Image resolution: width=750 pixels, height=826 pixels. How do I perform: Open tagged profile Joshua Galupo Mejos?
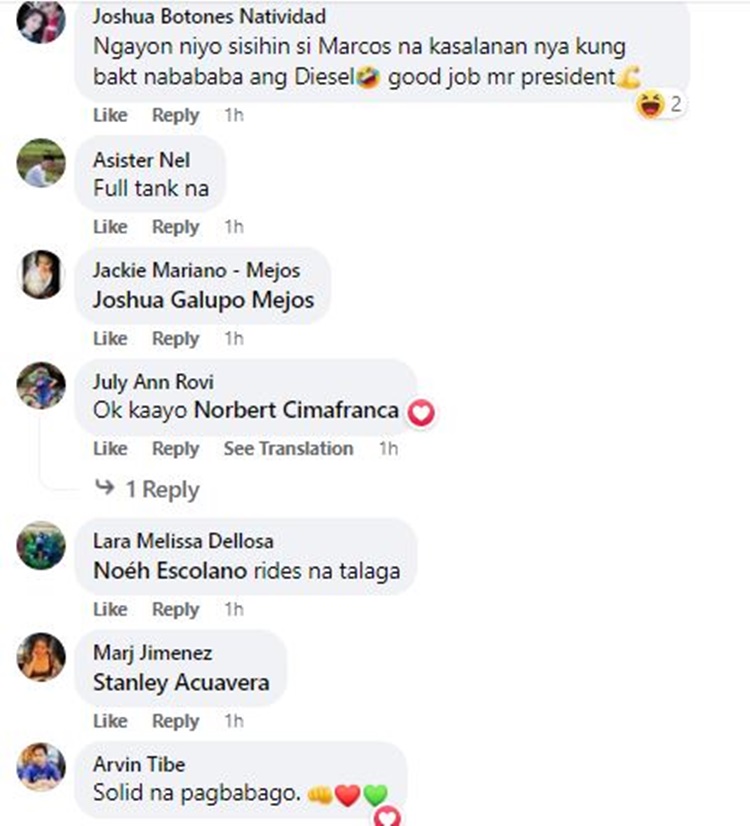click(203, 300)
